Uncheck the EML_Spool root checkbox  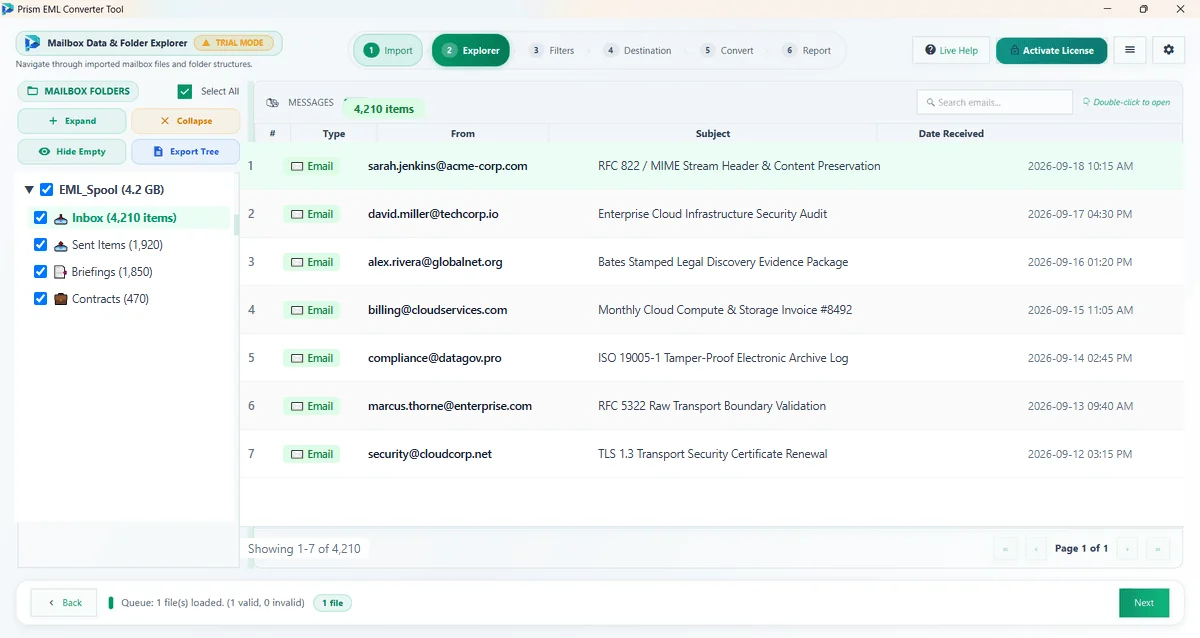pyautogui.click(x=47, y=190)
